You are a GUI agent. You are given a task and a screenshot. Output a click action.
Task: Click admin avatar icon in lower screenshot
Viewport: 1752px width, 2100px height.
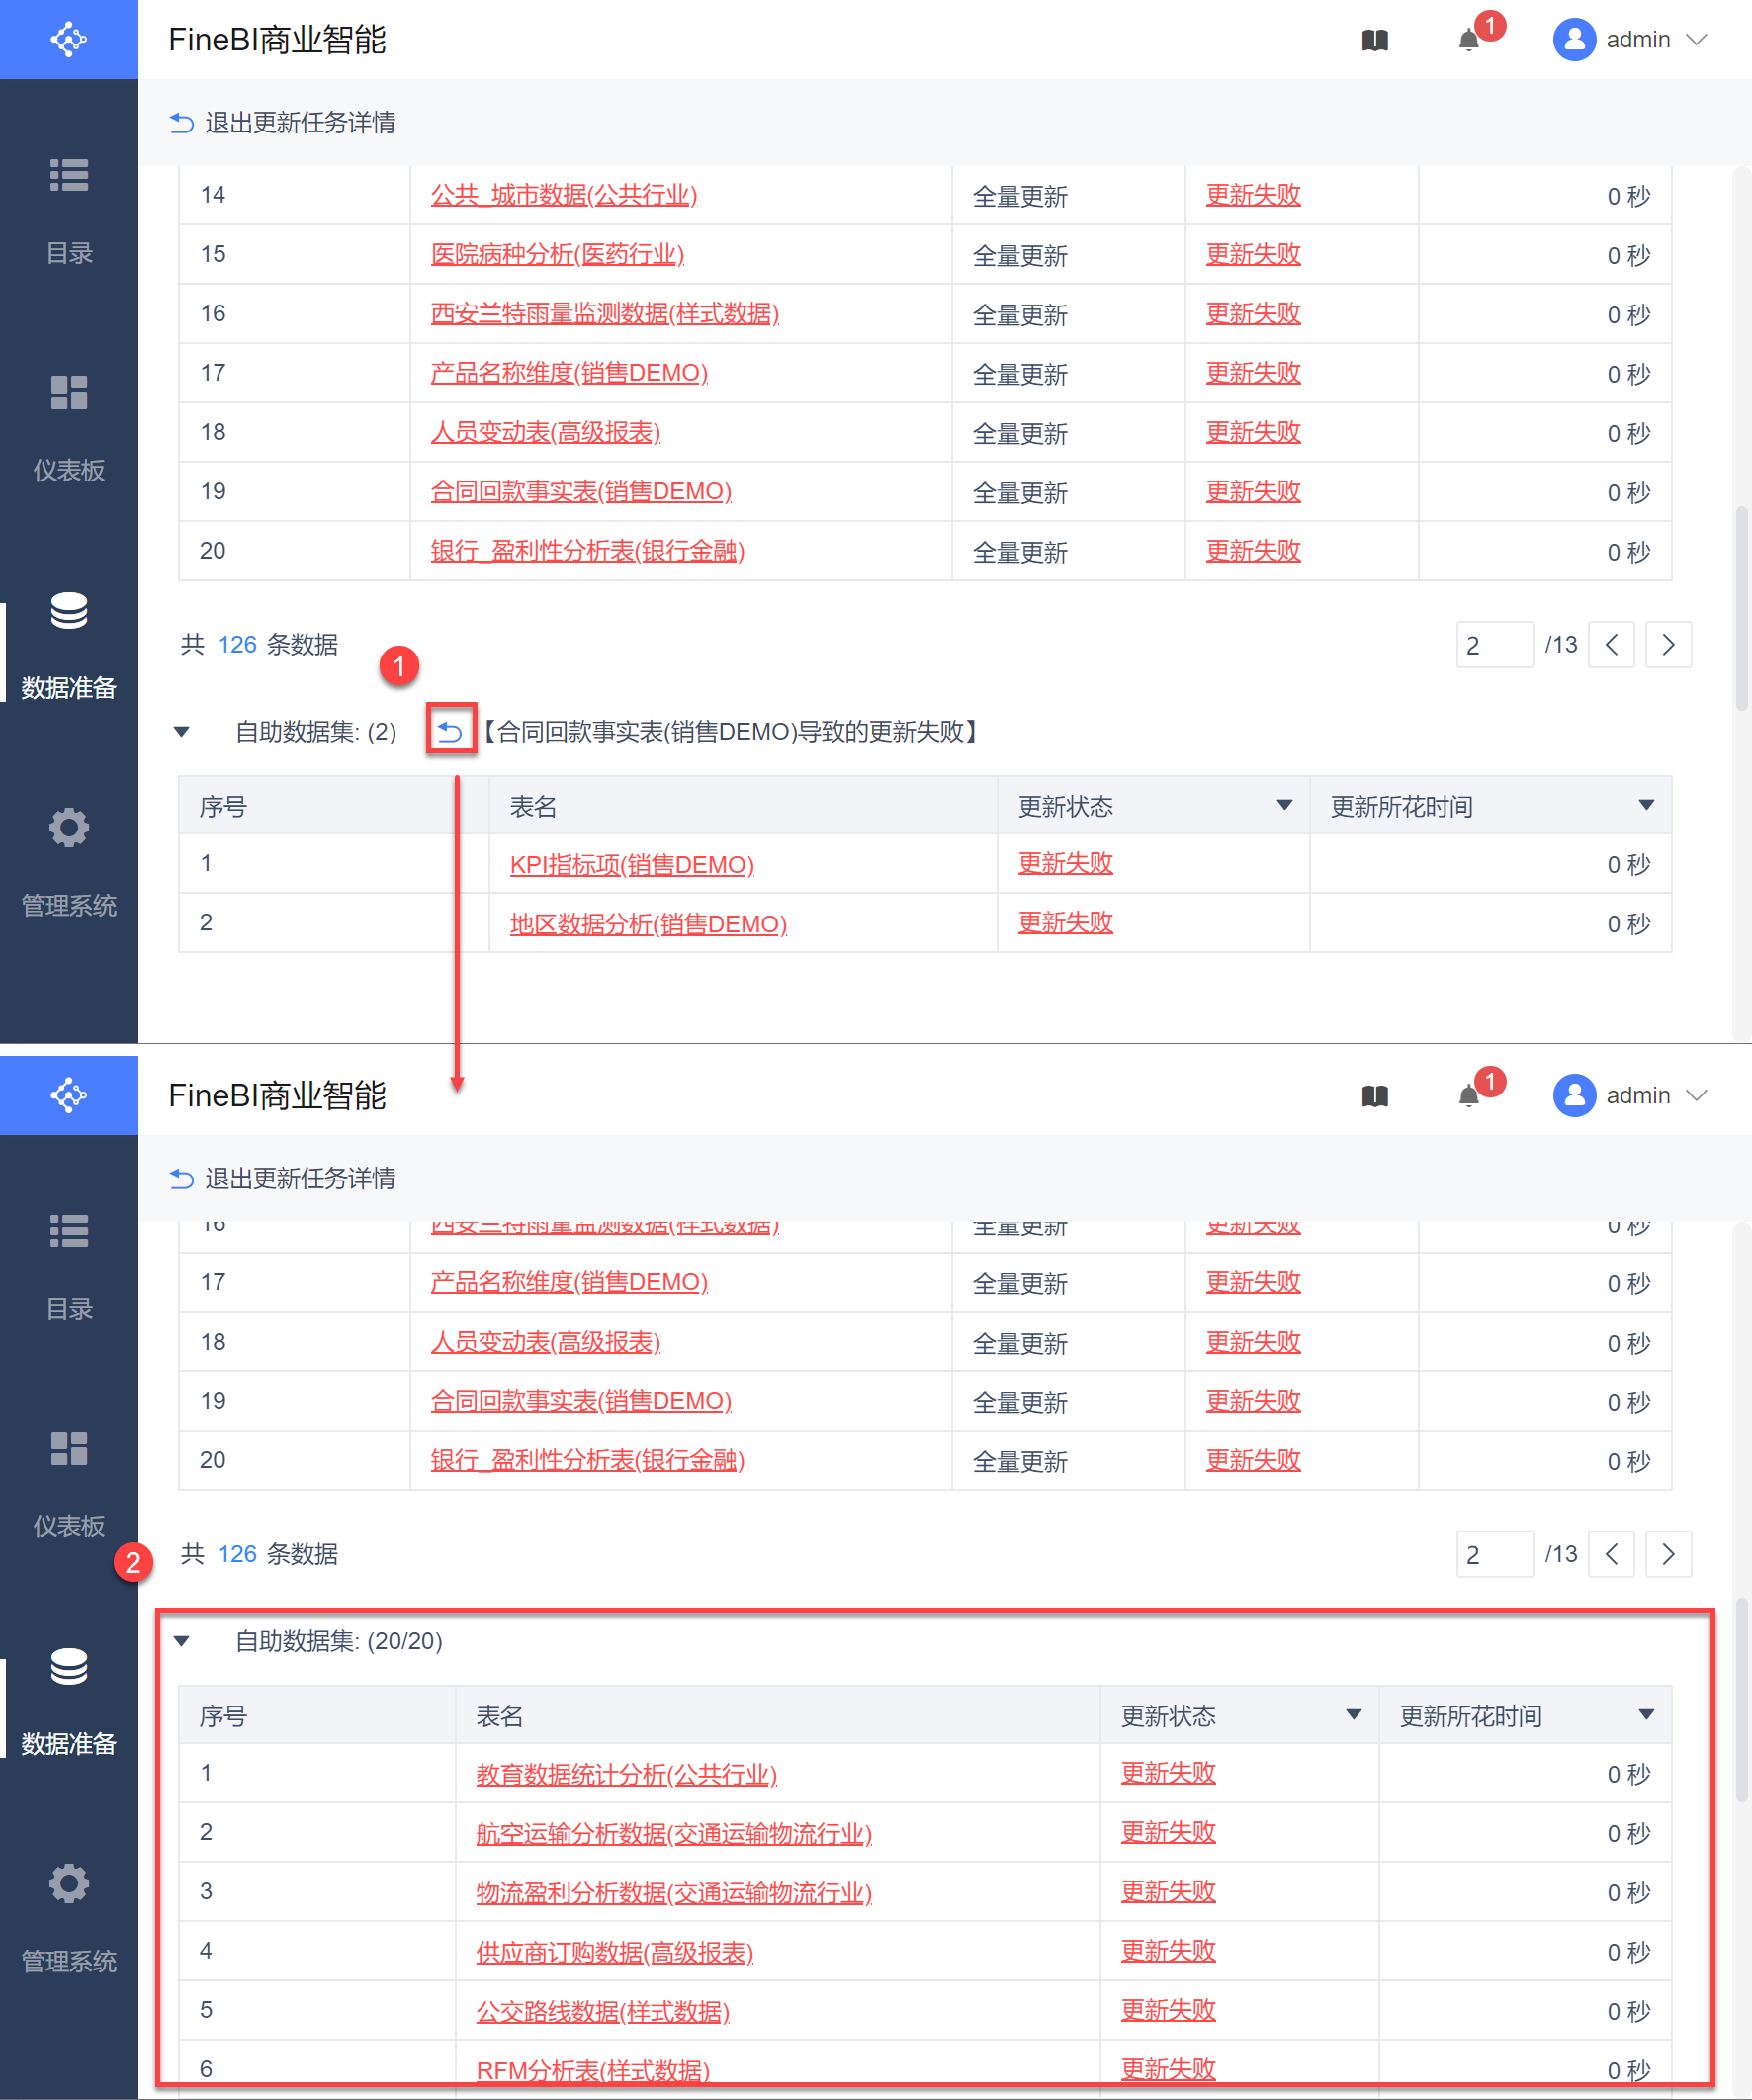tap(1574, 1096)
